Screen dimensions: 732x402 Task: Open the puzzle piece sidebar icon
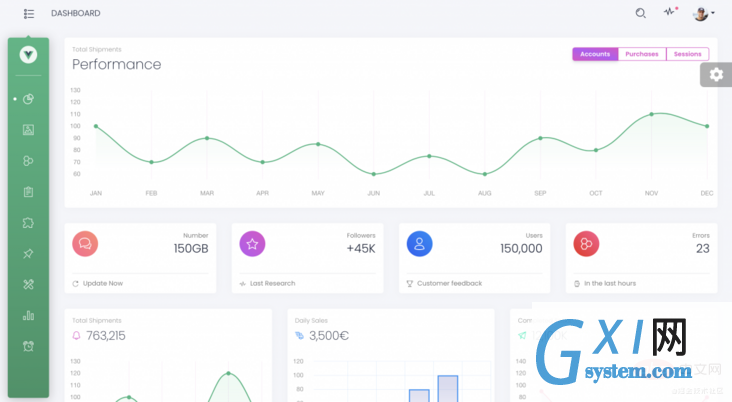click(28, 223)
